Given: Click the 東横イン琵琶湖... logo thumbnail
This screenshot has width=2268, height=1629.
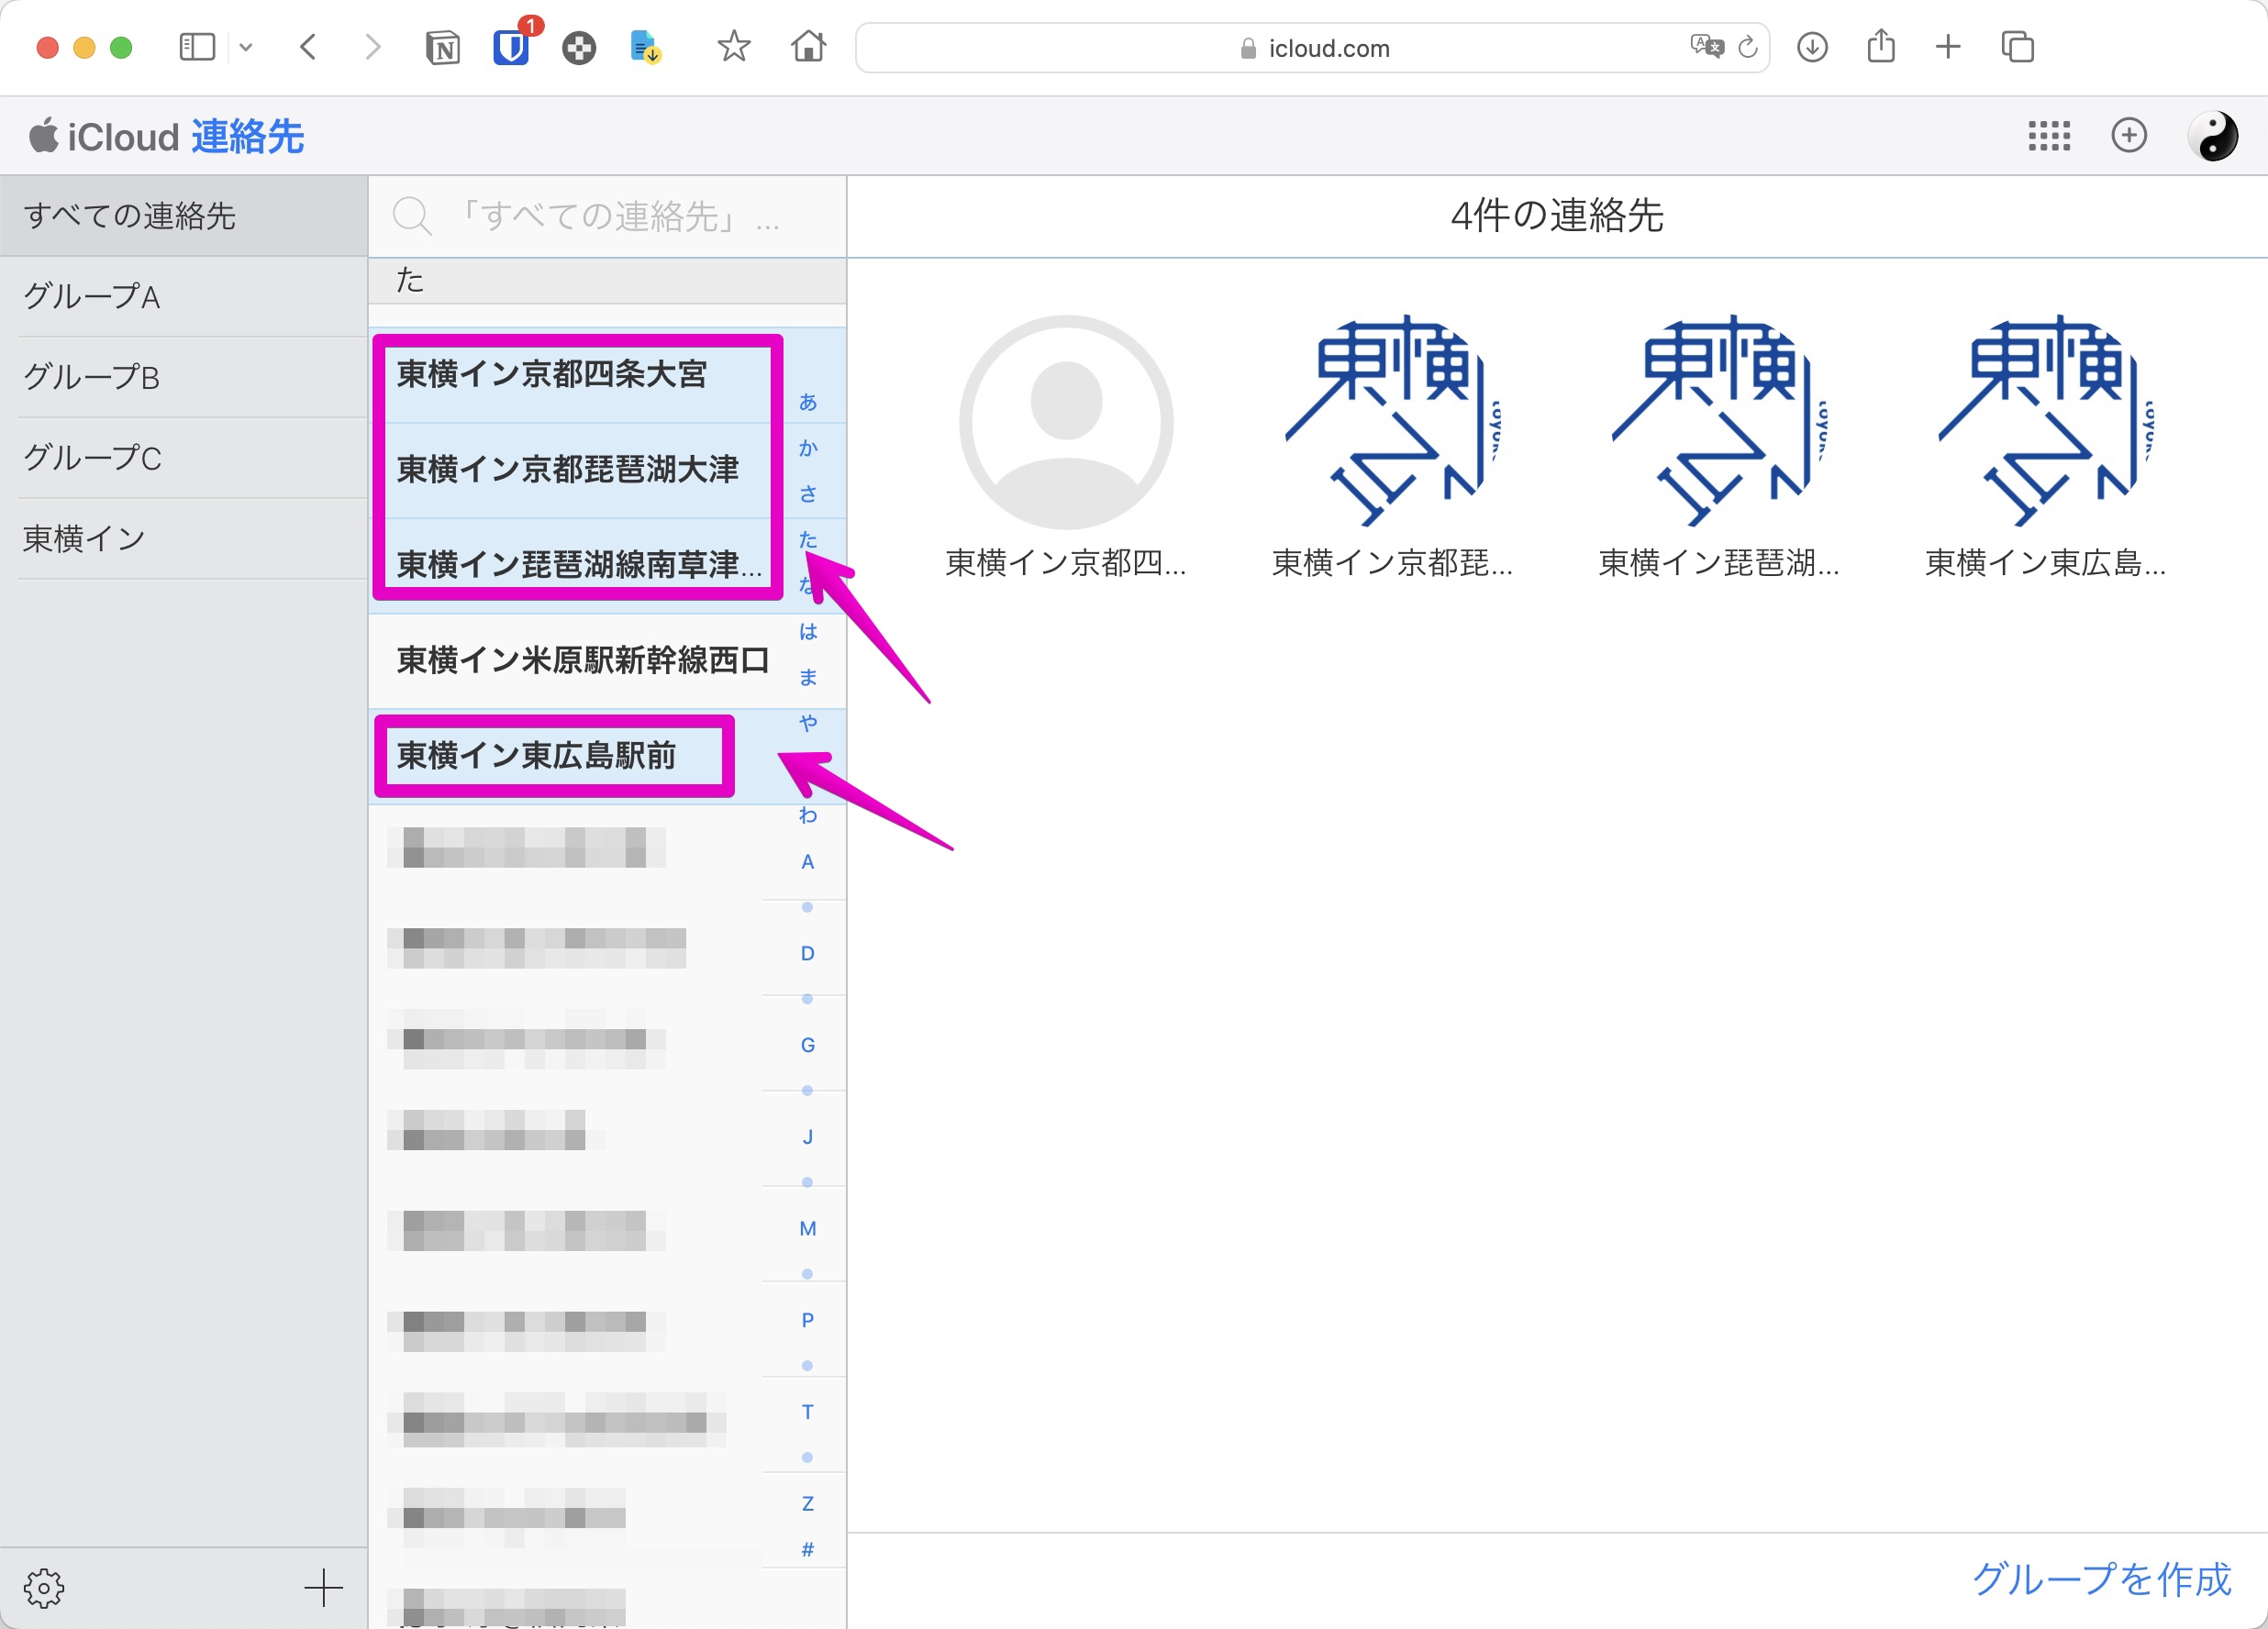Looking at the screenshot, I should point(1719,422).
